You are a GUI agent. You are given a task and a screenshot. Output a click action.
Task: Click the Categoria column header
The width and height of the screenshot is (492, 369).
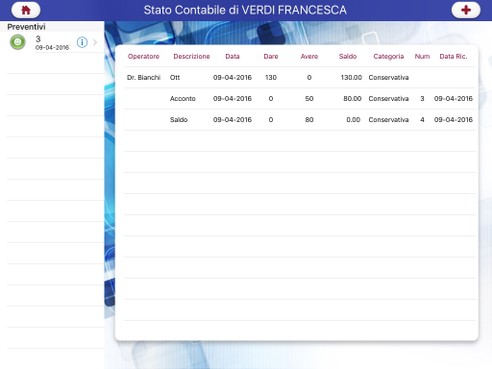click(389, 56)
